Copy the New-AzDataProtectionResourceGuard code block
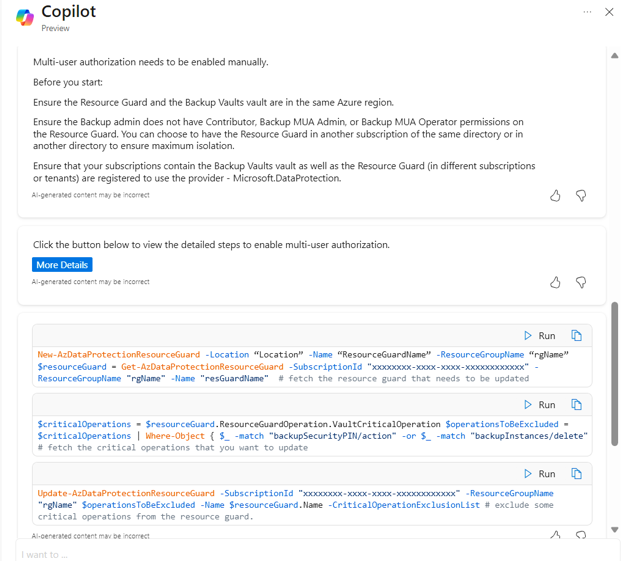The image size is (622, 561). pyautogui.click(x=576, y=336)
